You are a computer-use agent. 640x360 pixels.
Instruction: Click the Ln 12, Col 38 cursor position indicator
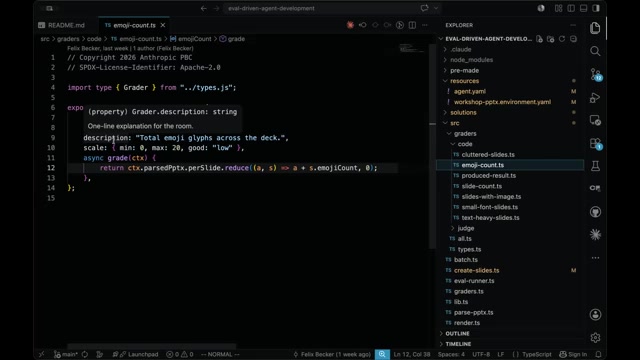coord(412,354)
